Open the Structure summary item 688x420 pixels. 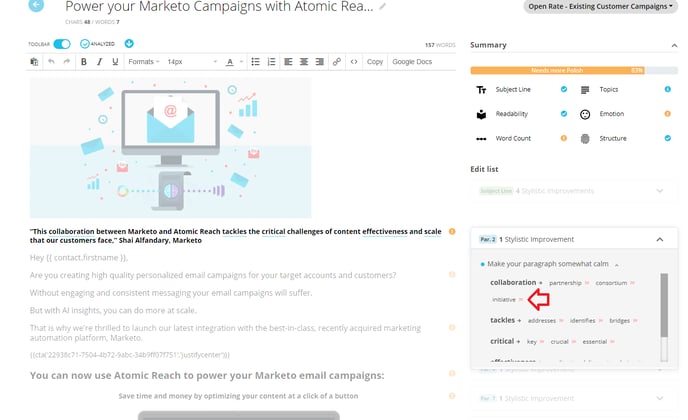pos(613,139)
